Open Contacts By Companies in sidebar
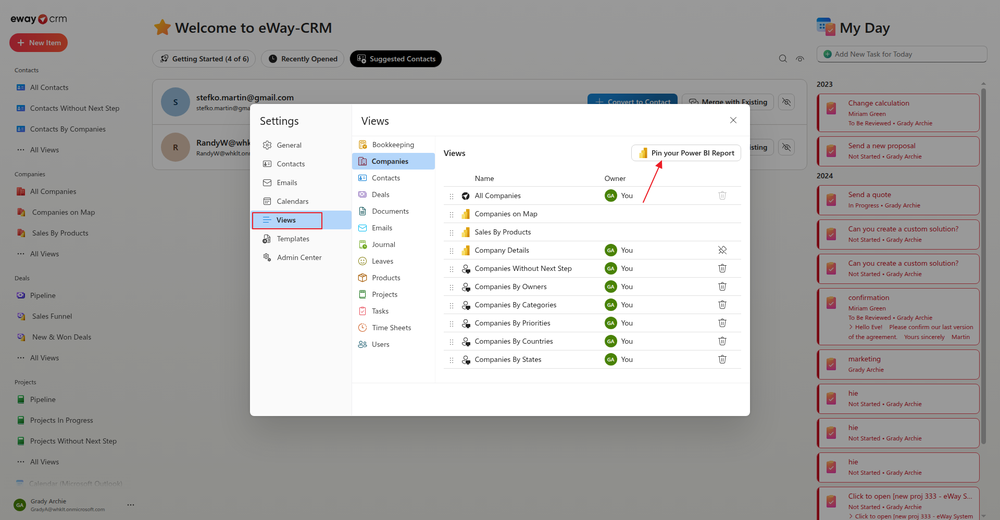 68,129
